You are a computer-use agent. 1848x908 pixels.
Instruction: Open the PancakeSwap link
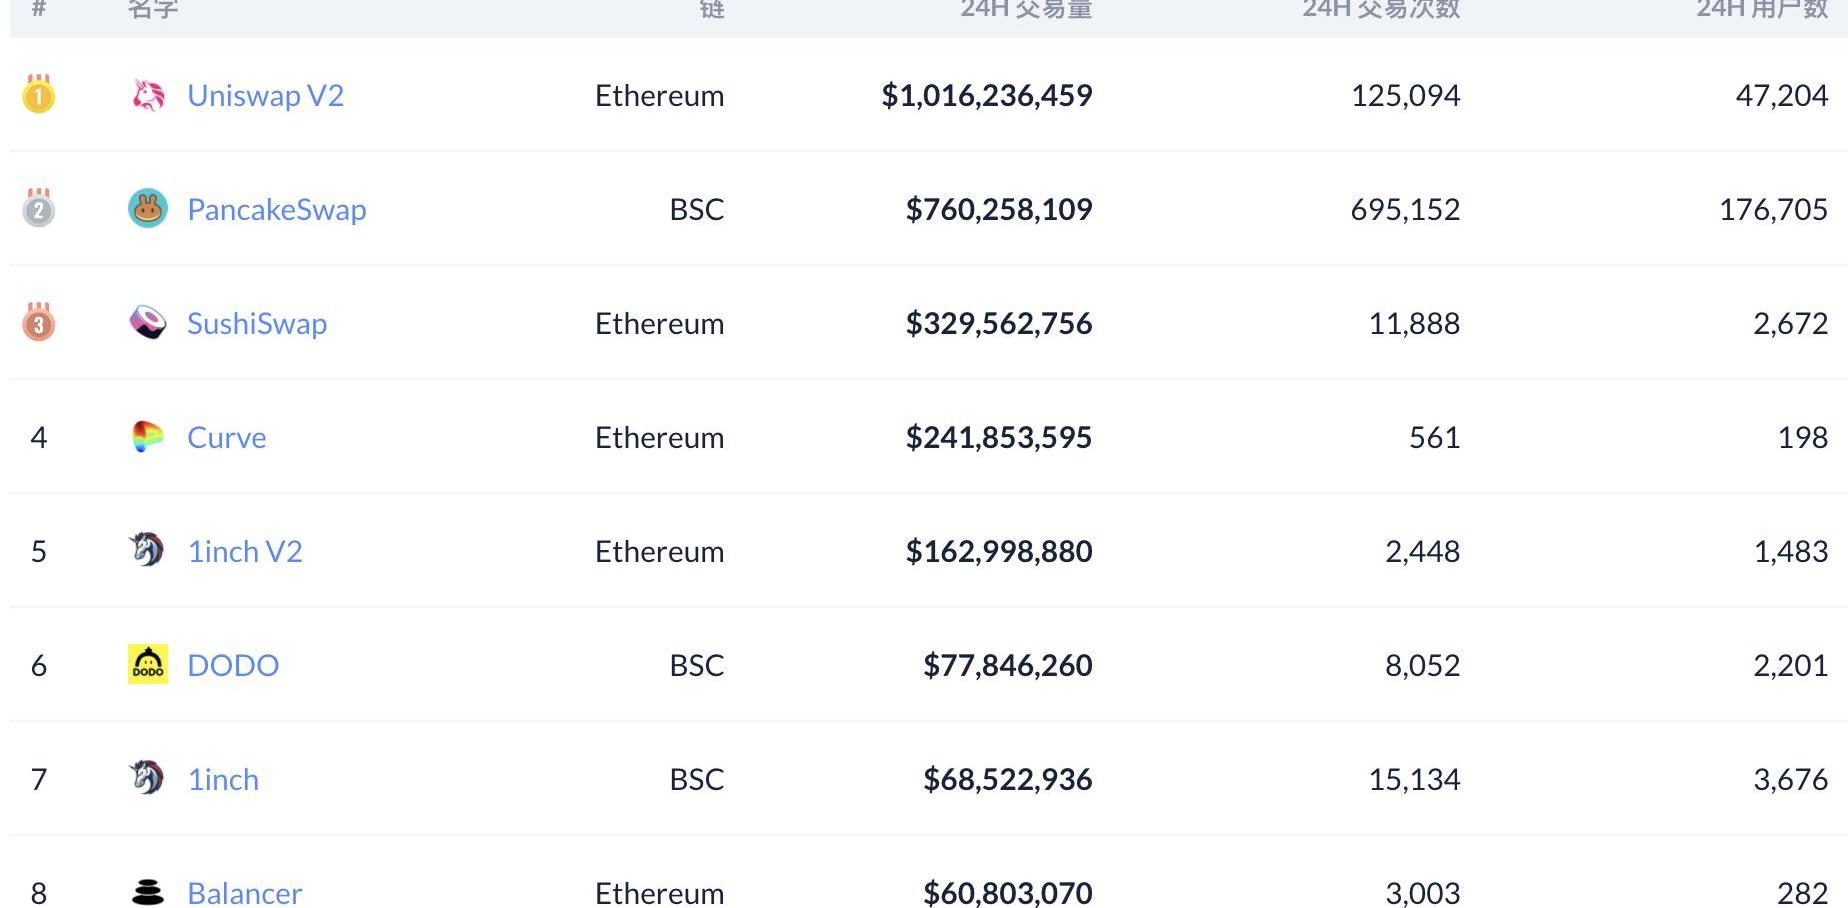(277, 209)
